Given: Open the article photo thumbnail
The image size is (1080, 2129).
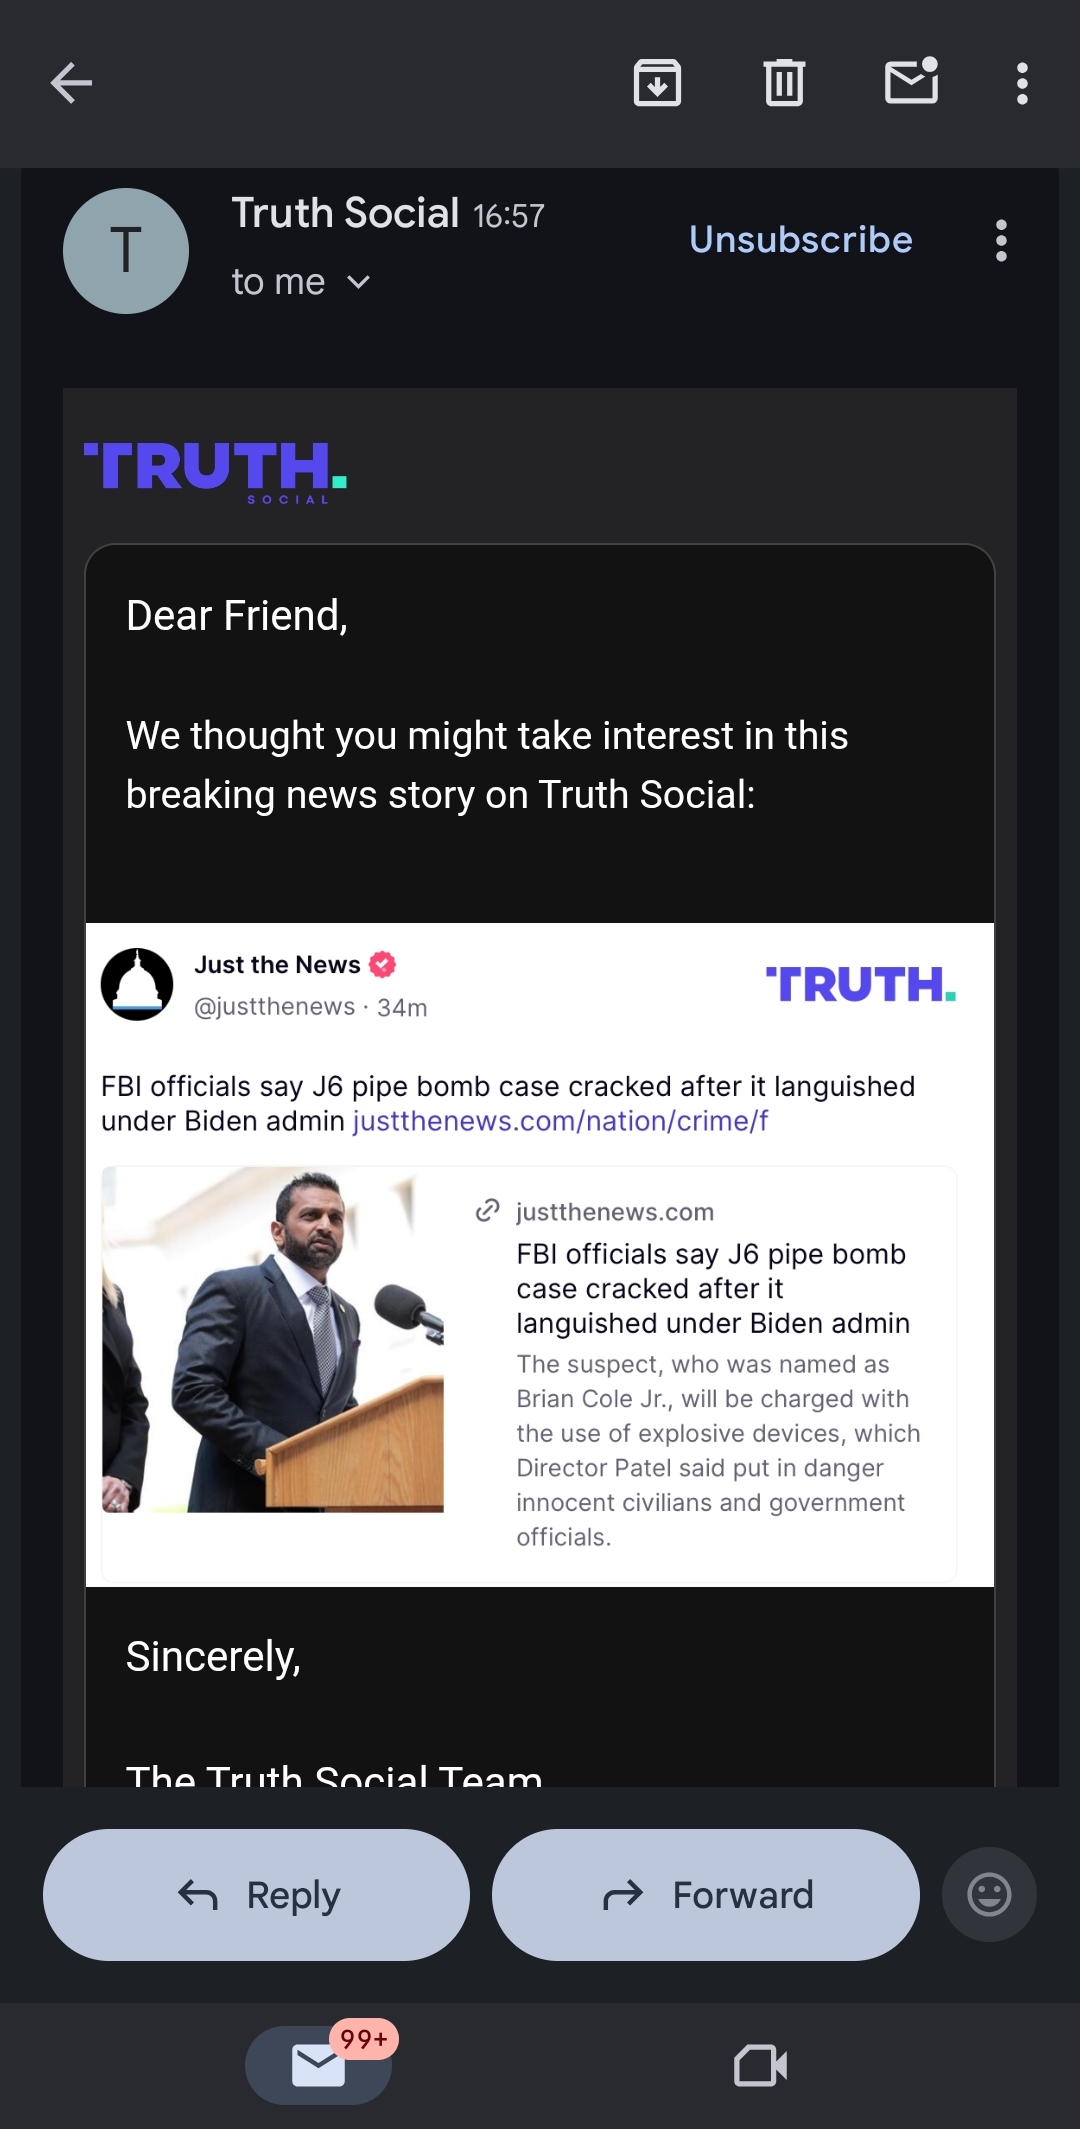Looking at the screenshot, I should (x=273, y=1339).
